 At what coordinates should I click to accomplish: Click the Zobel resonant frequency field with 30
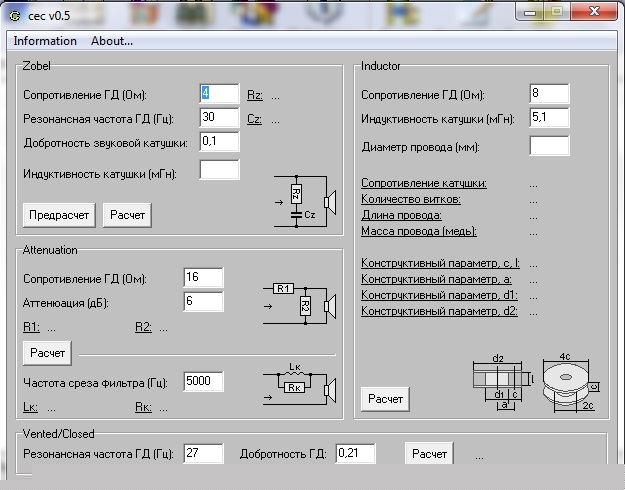[219, 117]
